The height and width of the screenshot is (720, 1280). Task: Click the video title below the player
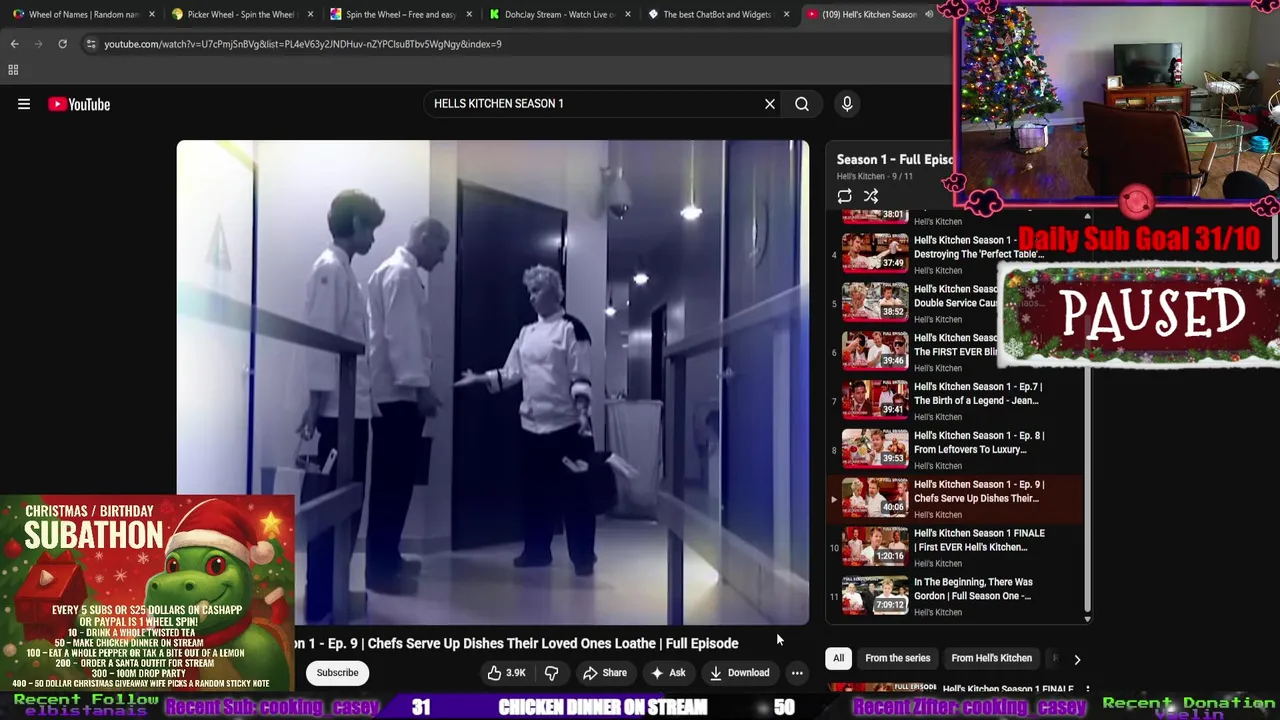(x=517, y=643)
